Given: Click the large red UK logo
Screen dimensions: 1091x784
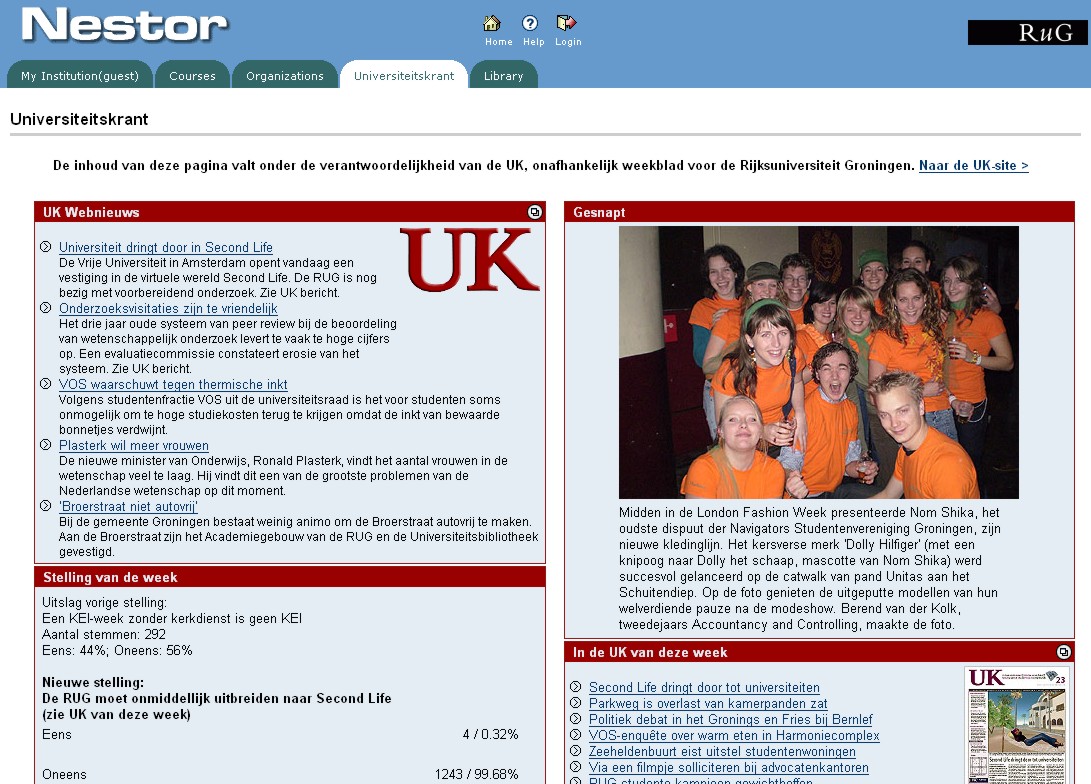Looking at the screenshot, I should (470, 259).
